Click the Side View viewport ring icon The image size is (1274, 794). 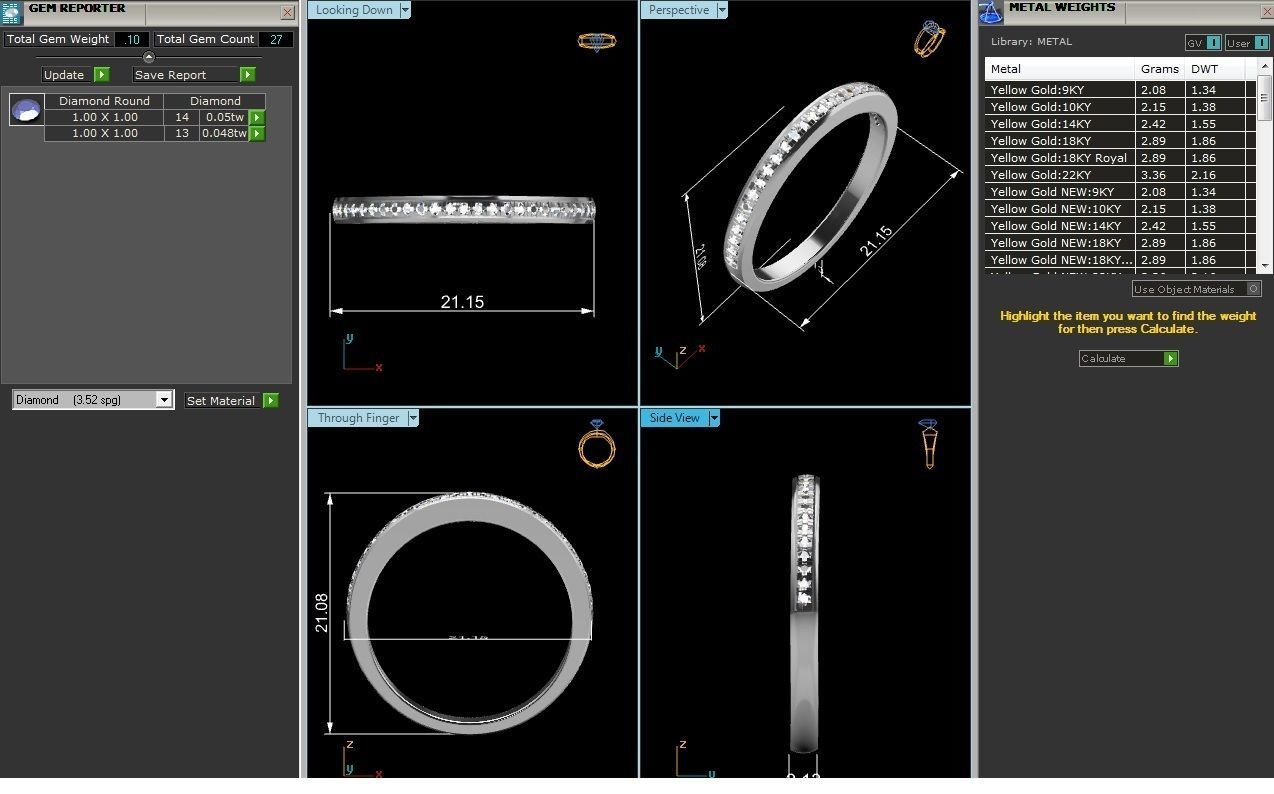[928, 443]
